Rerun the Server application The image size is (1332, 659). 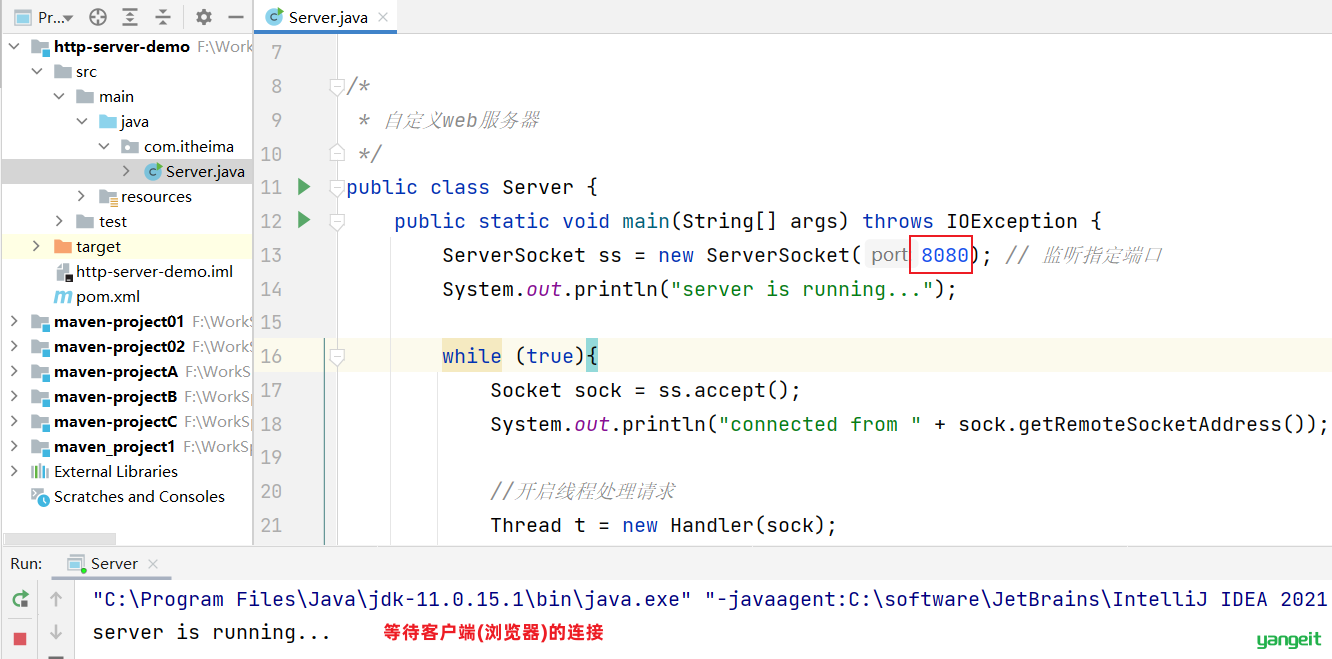point(20,600)
